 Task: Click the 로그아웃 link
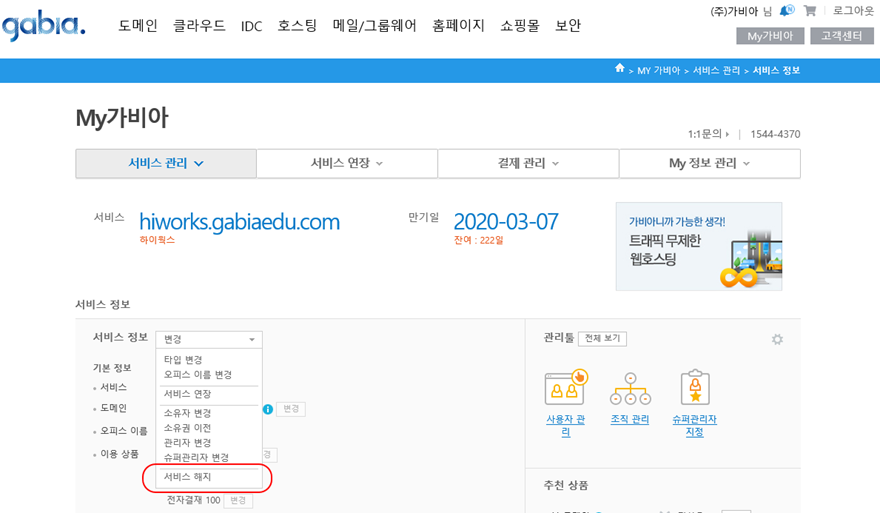click(853, 10)
